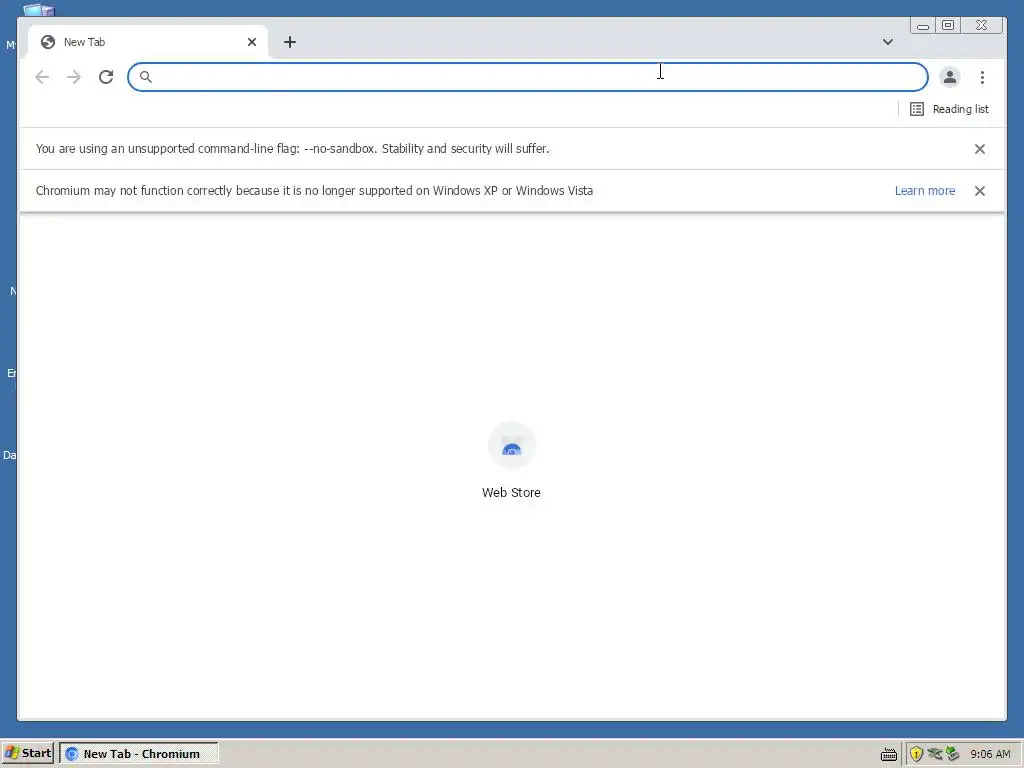This screenshot has height=768, width=1024.
Task: Click the Web Store label text
Action: [x=511, y=493]
